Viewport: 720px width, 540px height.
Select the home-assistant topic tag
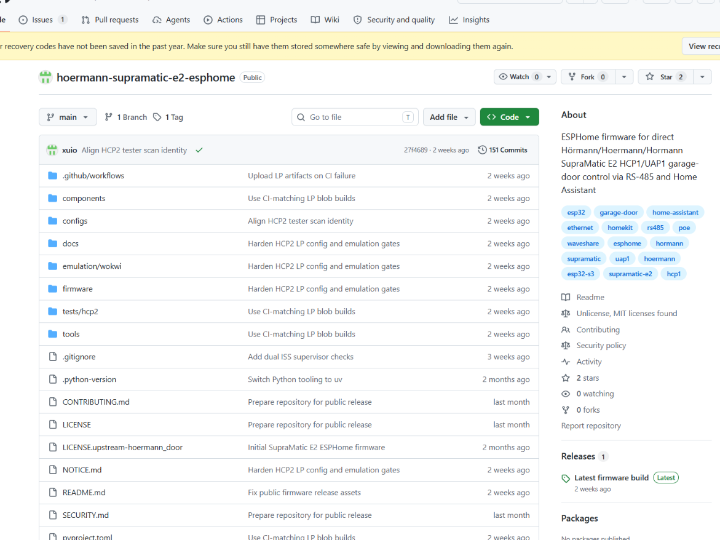tap(675, 213)
